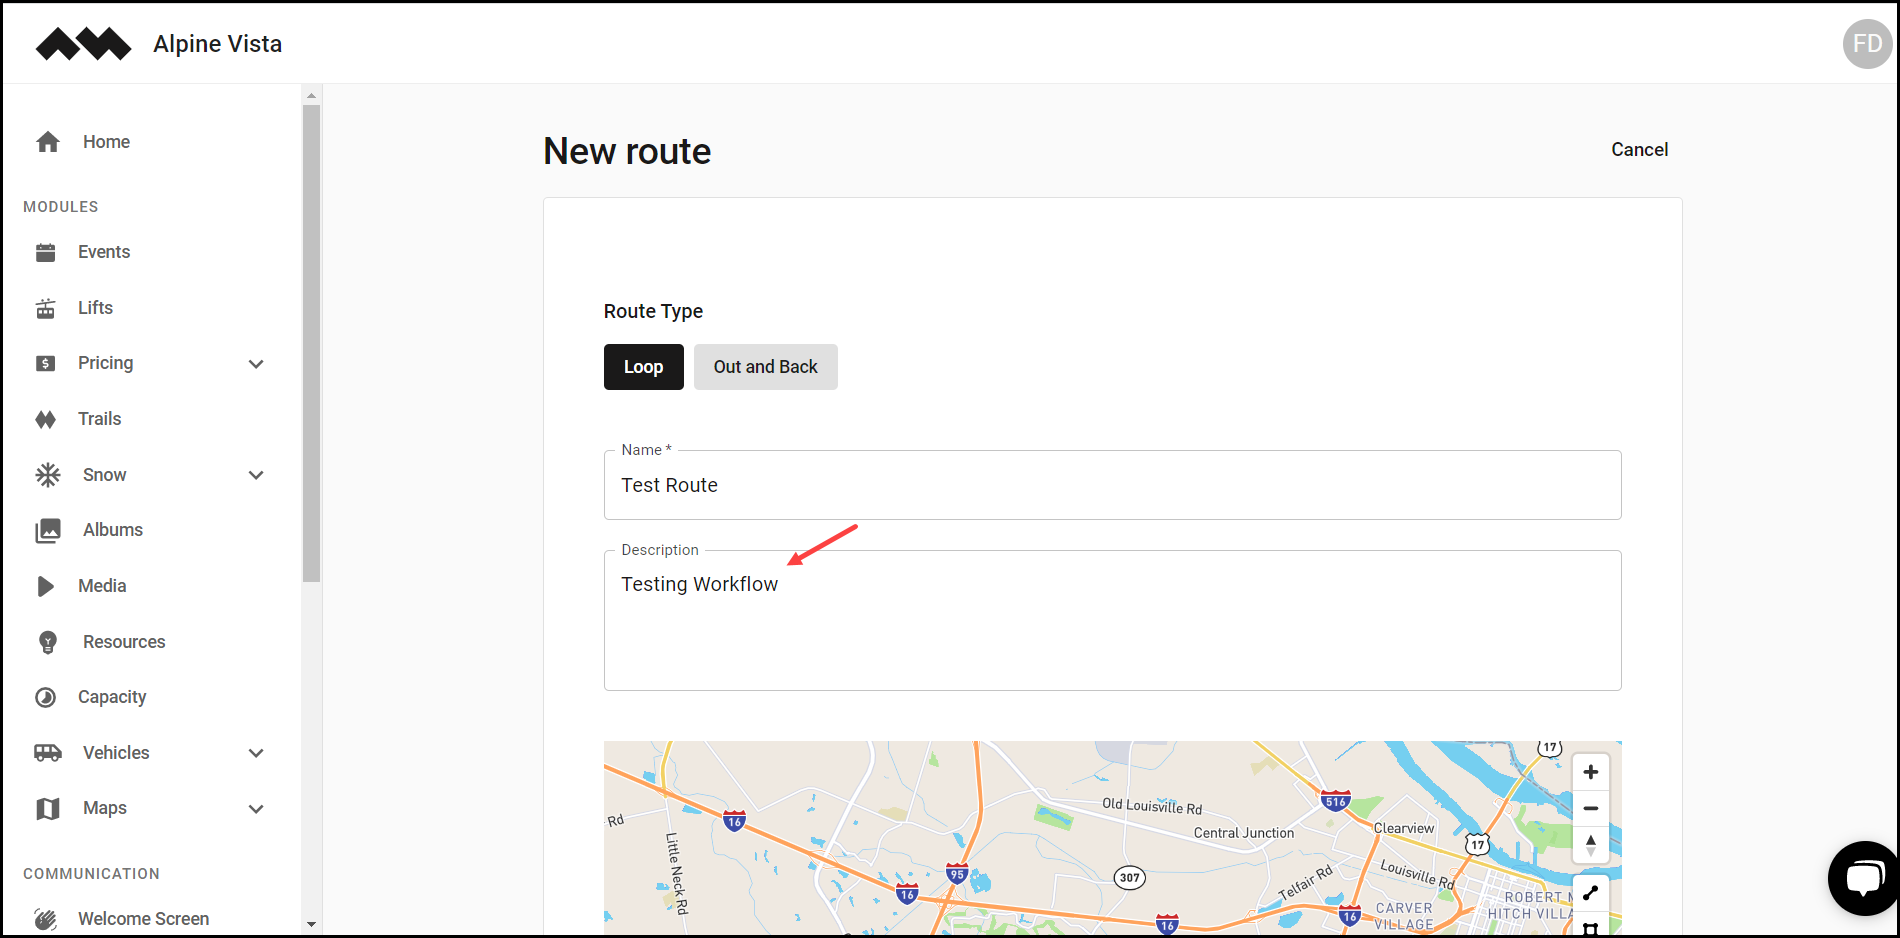Reset map bearing with compass control
This screenshot has width=1900, height=938.
click(1591, 843)
